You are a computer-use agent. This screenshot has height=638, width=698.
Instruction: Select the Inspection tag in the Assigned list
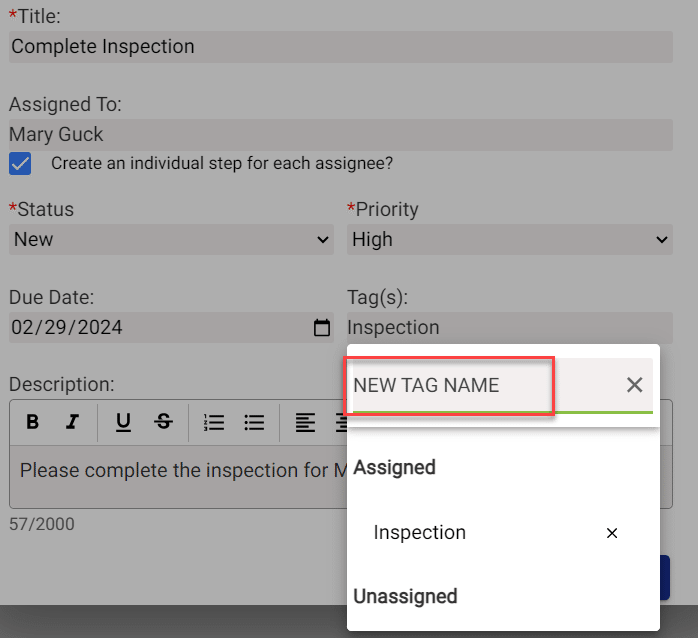420,532
